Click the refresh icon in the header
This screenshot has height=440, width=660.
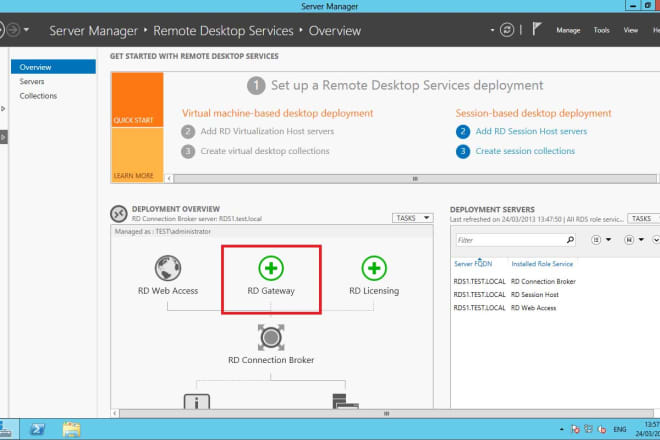pyautogui.click(x=507, y=30)
